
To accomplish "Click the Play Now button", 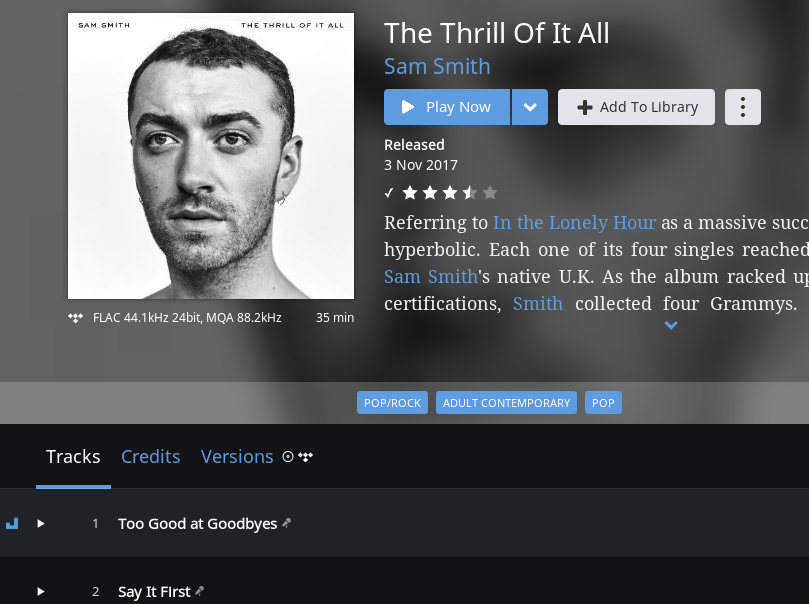I will 447,107.
